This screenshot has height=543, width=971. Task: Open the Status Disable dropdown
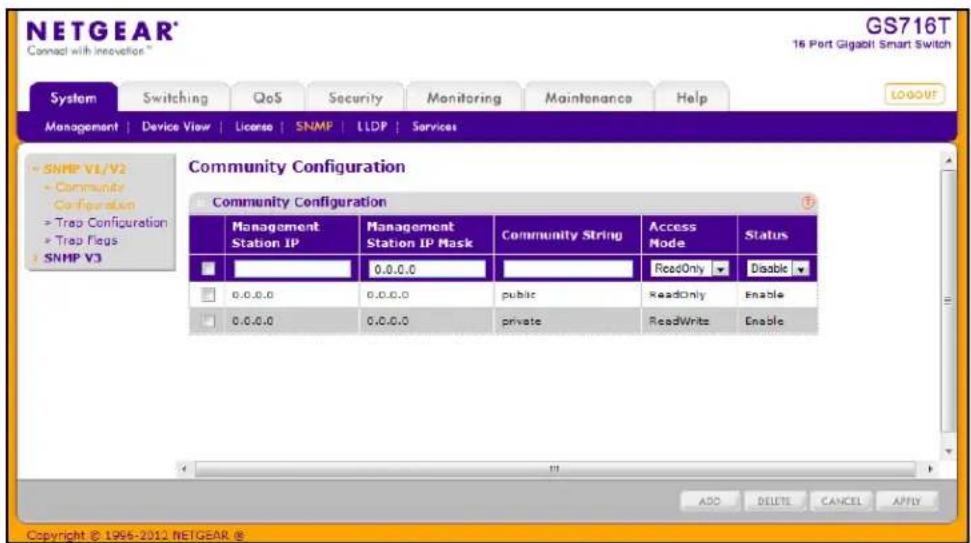[x=777, y=269]
